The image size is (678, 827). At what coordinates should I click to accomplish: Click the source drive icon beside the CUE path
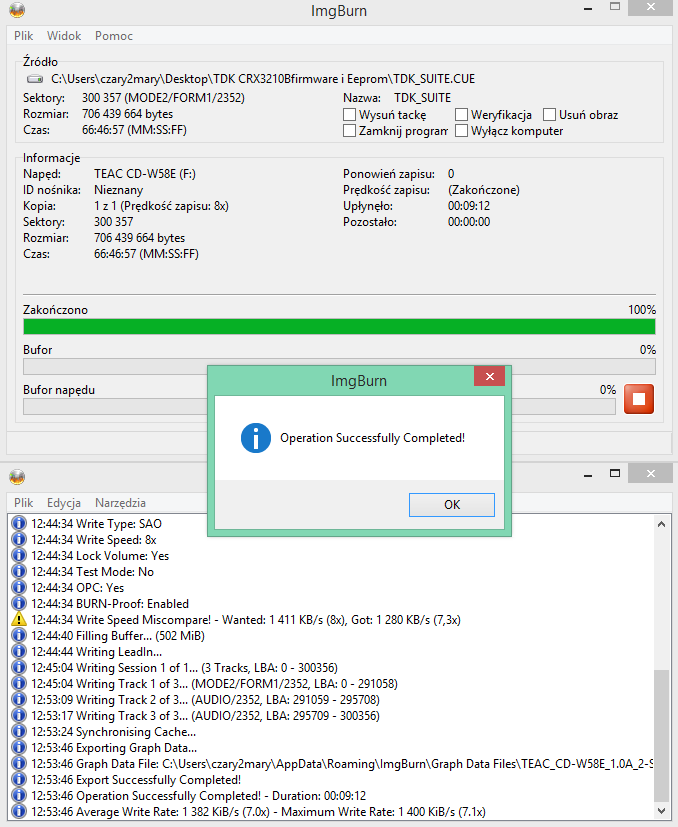coord(35,79)
